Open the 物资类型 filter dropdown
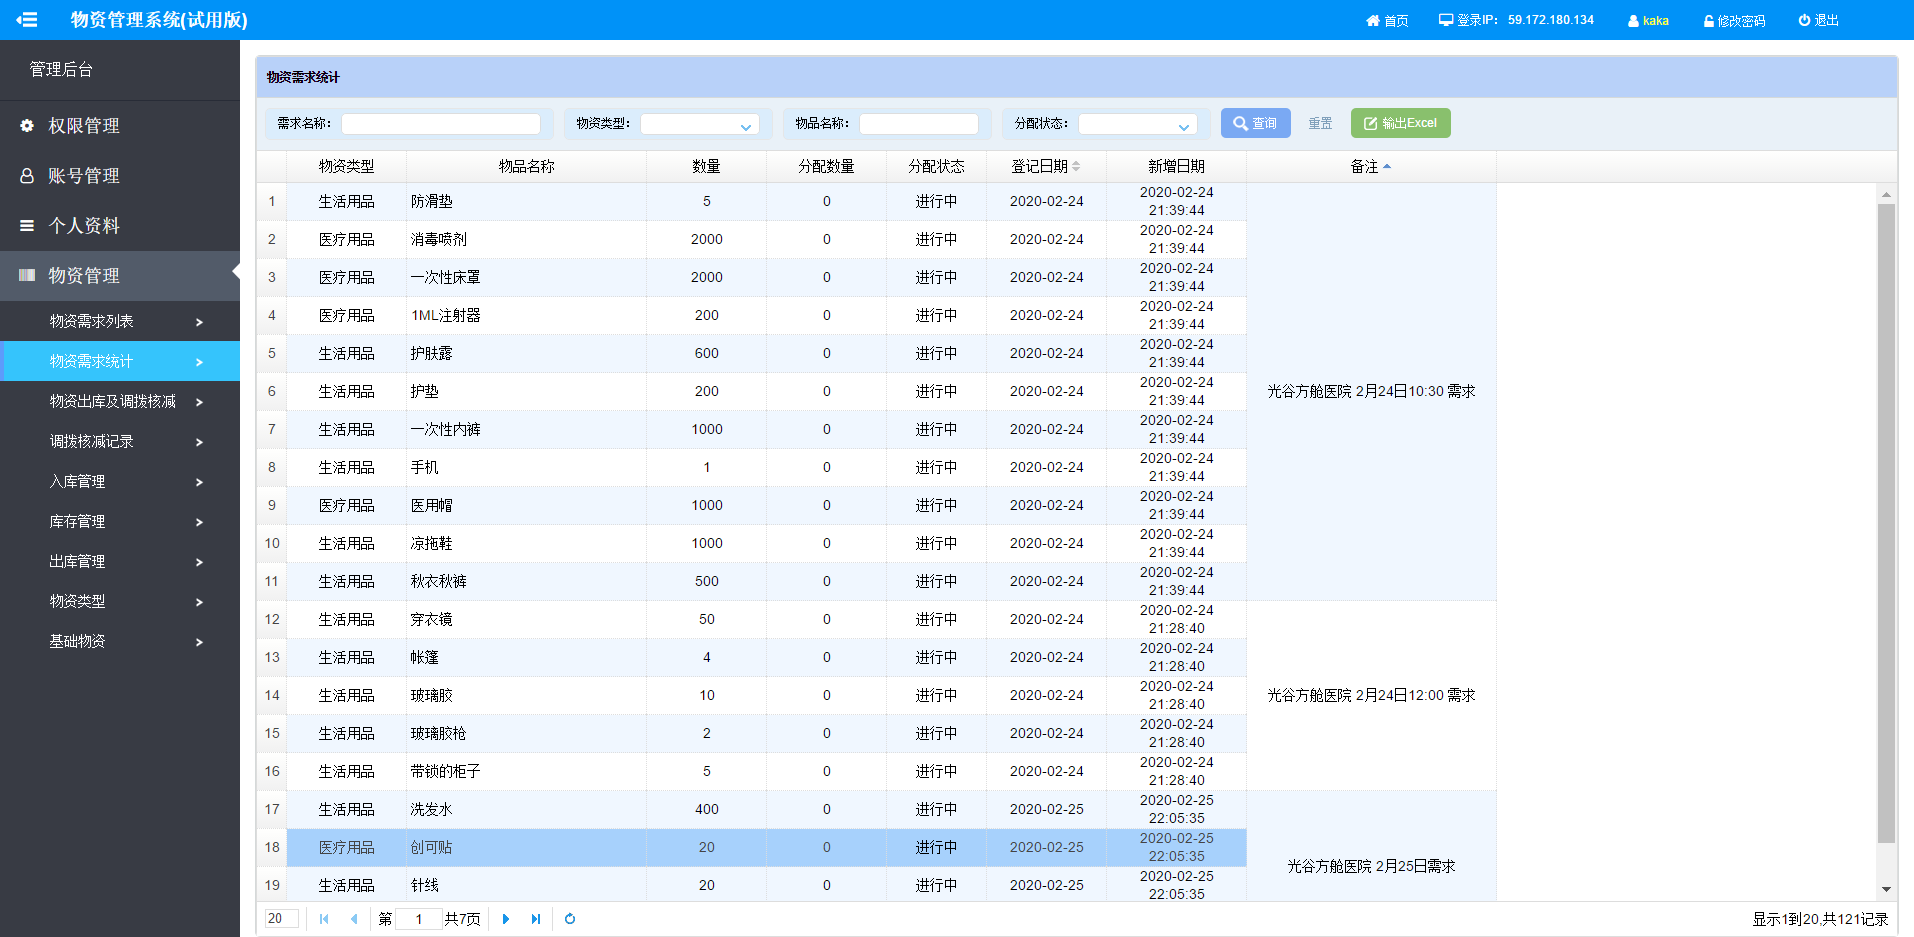The width and height of the screenshot is (1914, 937). coord(700,124)
